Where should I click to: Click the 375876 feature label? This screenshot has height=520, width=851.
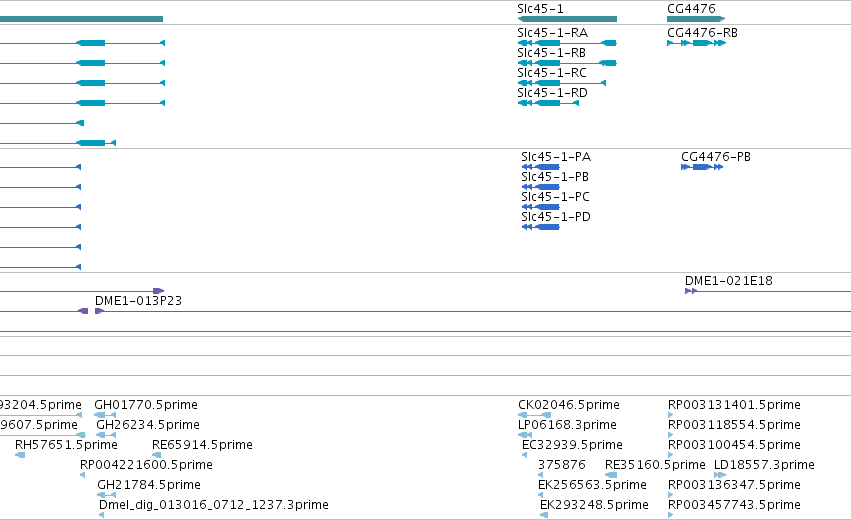tap(562, 465)
